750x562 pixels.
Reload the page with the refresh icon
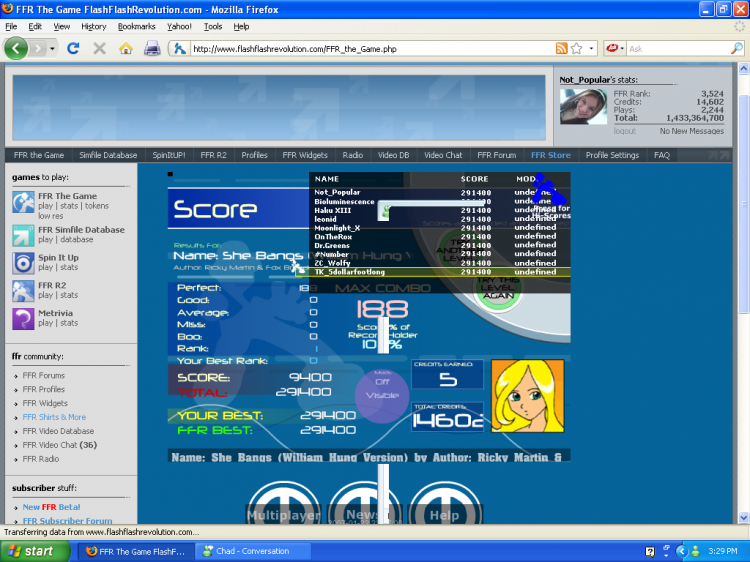coord(74,48)
